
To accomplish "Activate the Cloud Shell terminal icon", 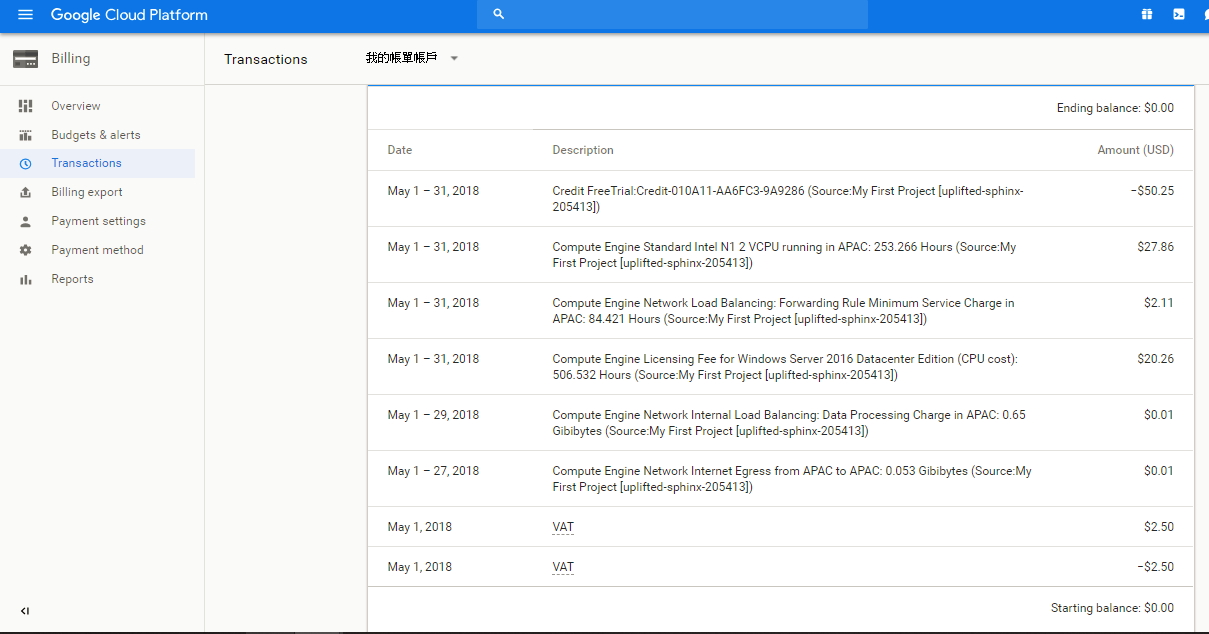I will click(x=1179, y=15).
